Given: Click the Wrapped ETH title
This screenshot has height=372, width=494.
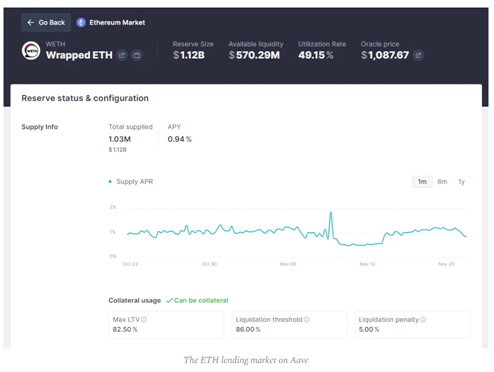Looking at the screenshot, I should click(79, 55).
